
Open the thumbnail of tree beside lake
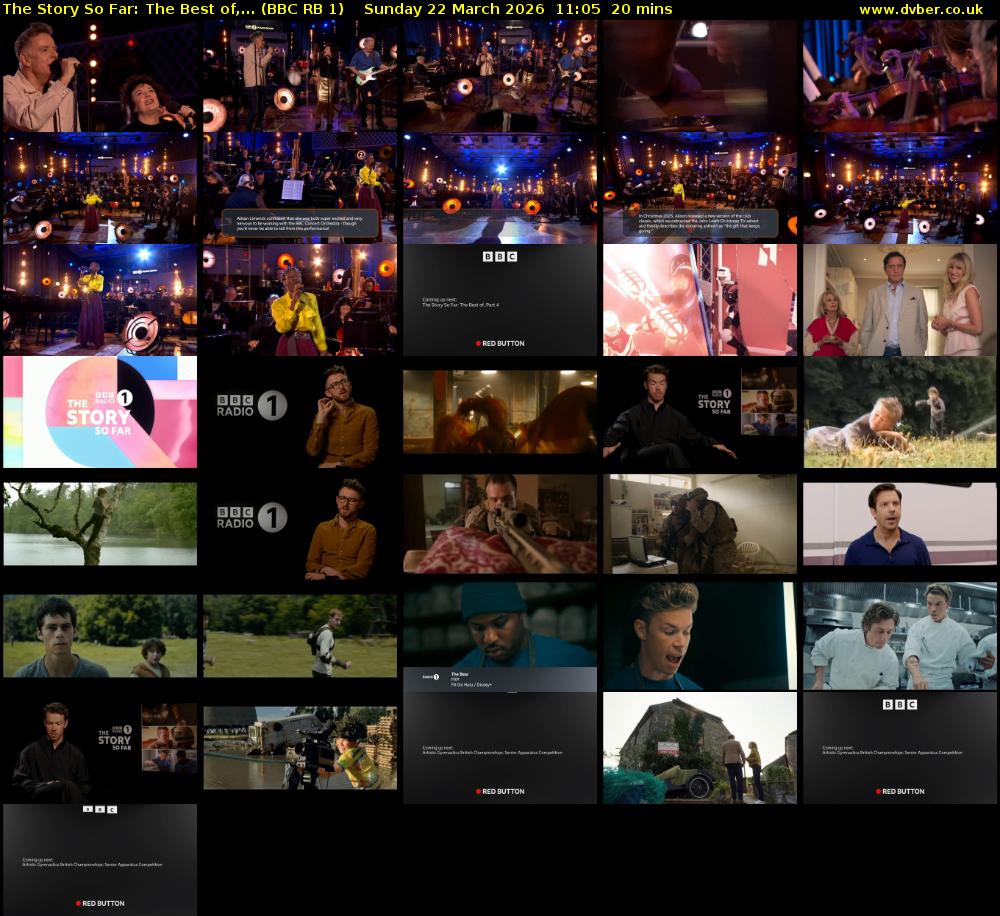pyautogui.click(x=100, y=524)
